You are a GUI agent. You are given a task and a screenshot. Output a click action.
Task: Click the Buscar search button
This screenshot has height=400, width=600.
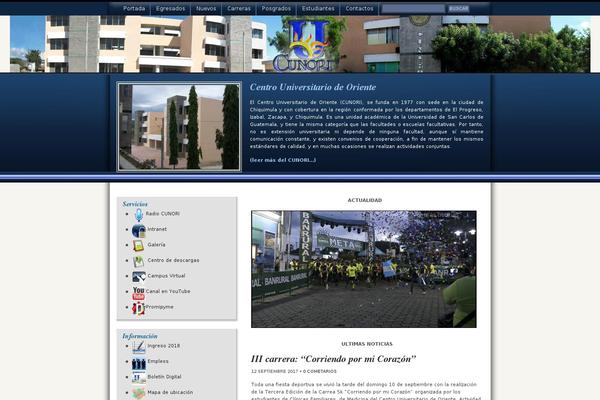[x=458, y=8]
